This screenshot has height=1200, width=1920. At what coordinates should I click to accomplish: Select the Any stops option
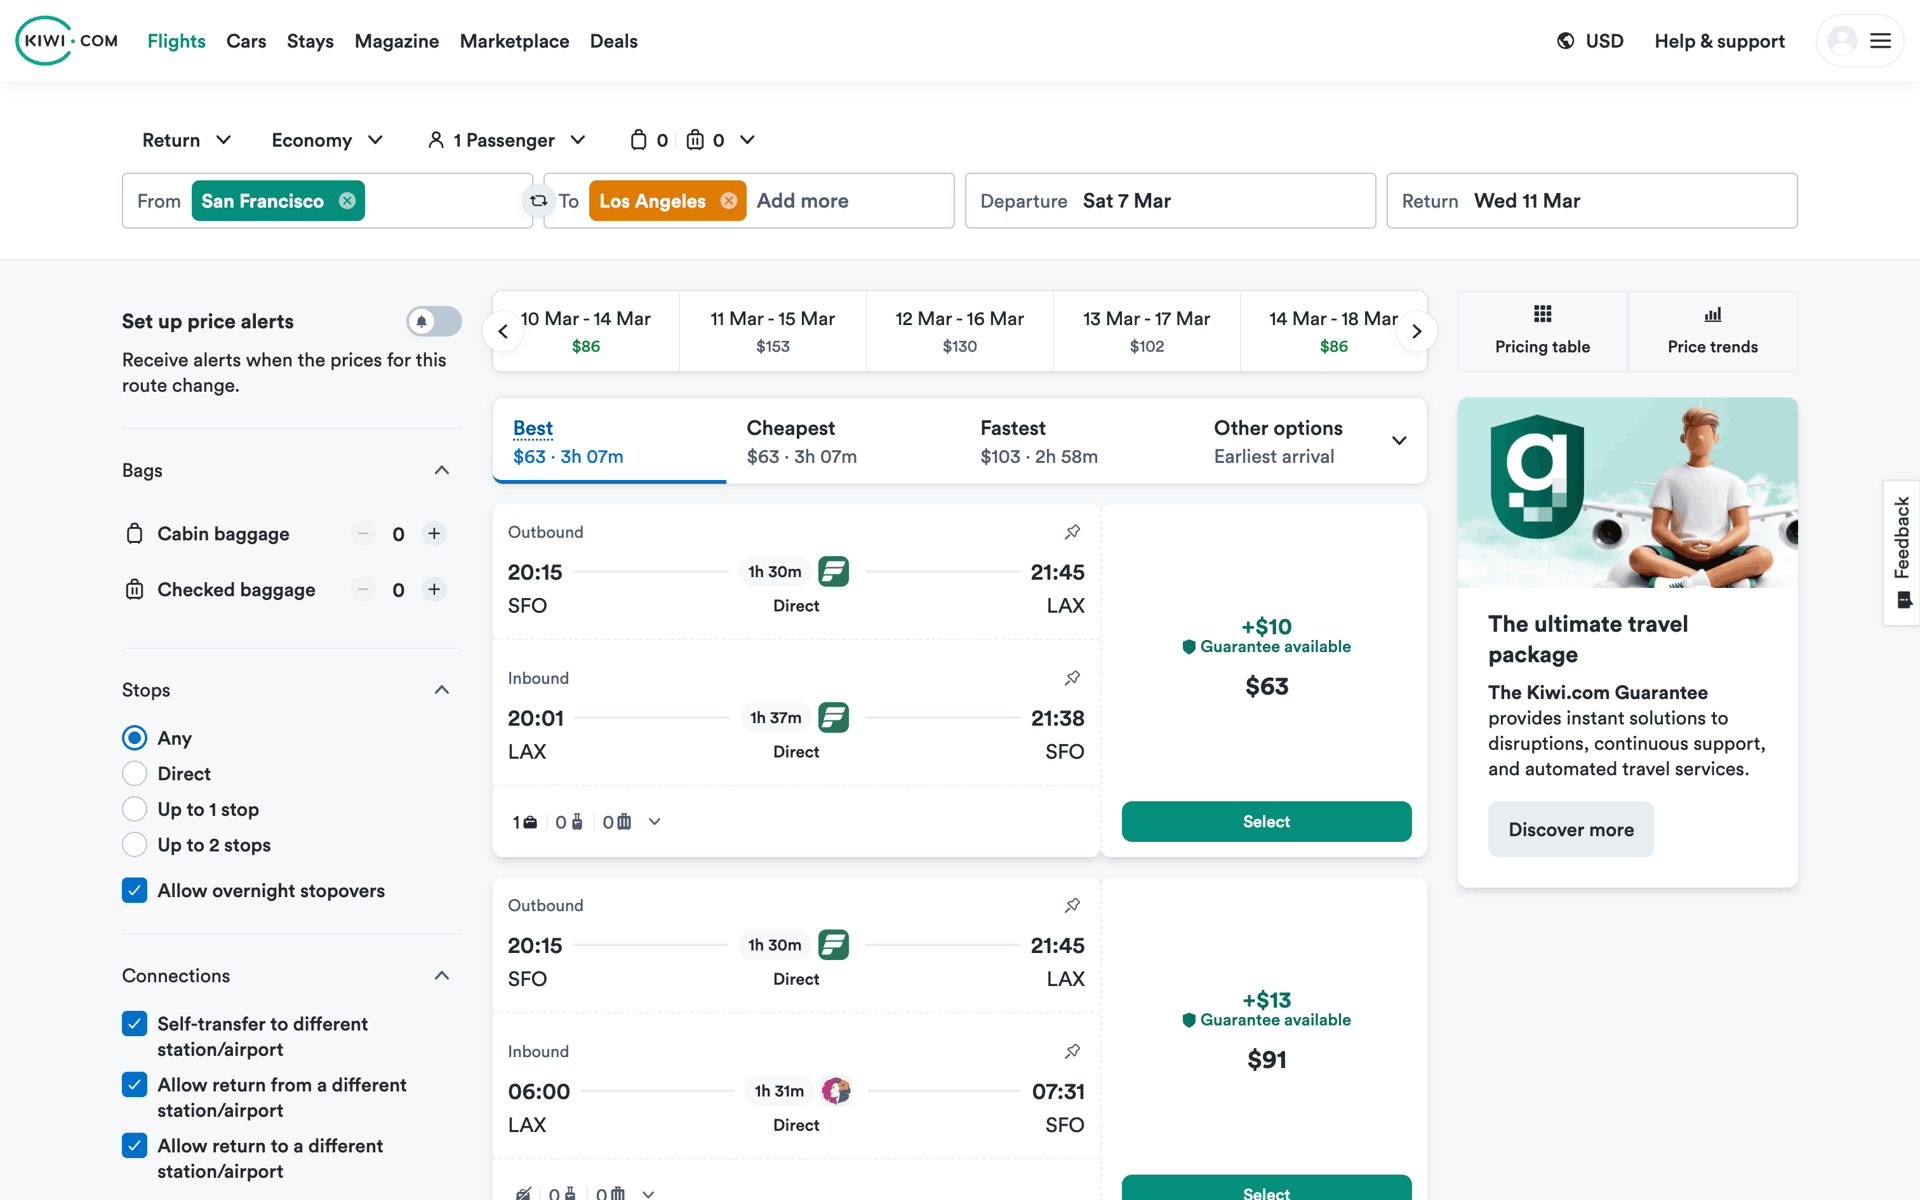tap(134, 738)
